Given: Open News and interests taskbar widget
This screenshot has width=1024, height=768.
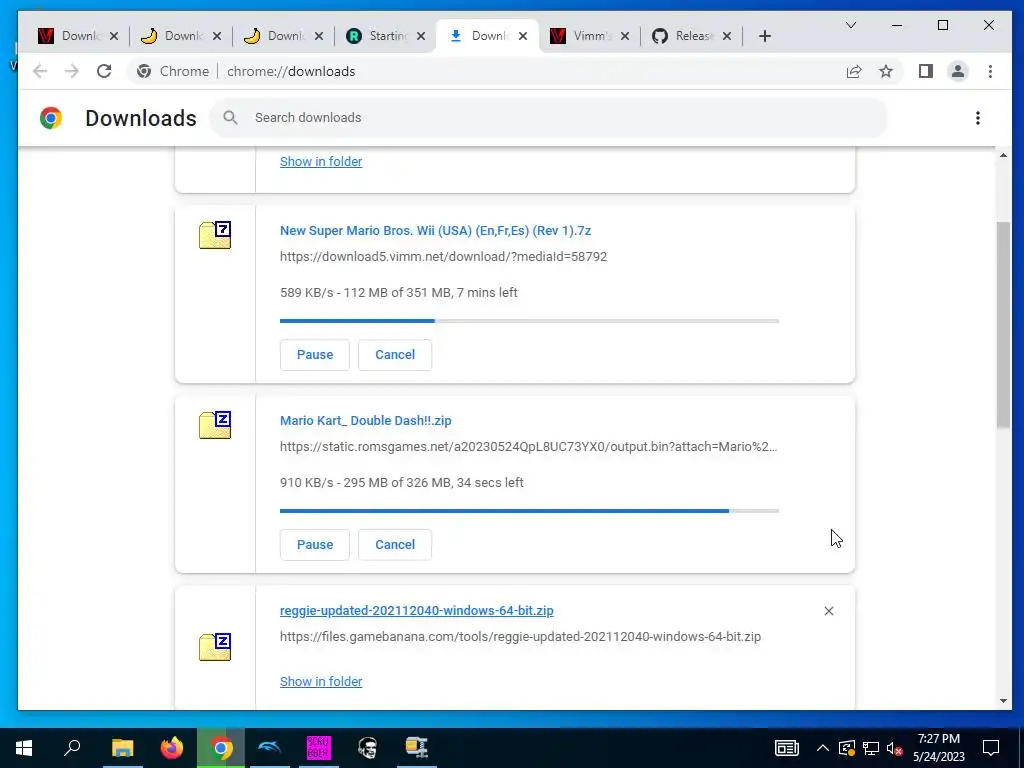Looking at the screenshot, I should pos(787,748).
